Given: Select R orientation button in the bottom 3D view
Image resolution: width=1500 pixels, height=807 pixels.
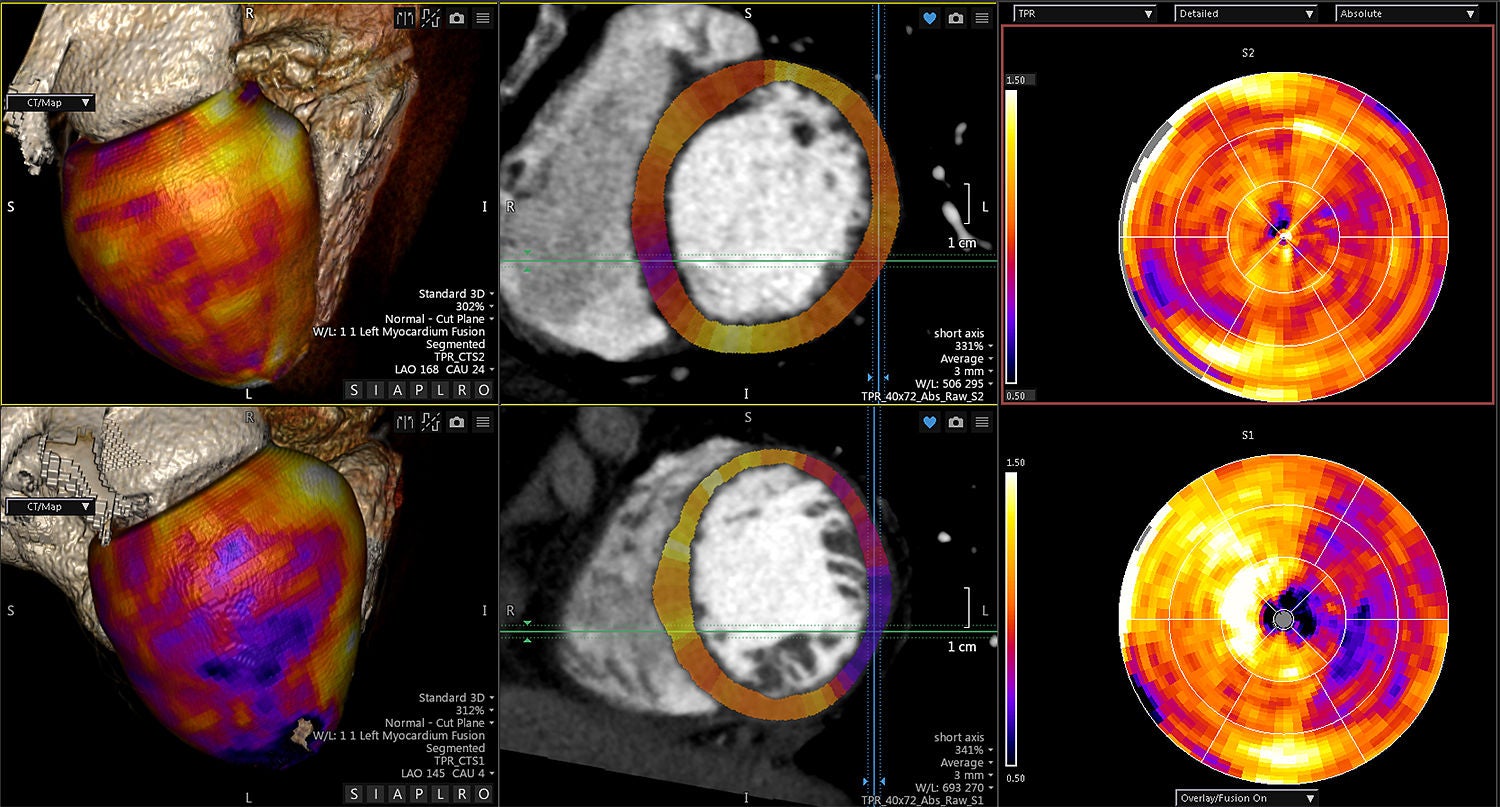Looking at the screenshot, I should (462, 794).
